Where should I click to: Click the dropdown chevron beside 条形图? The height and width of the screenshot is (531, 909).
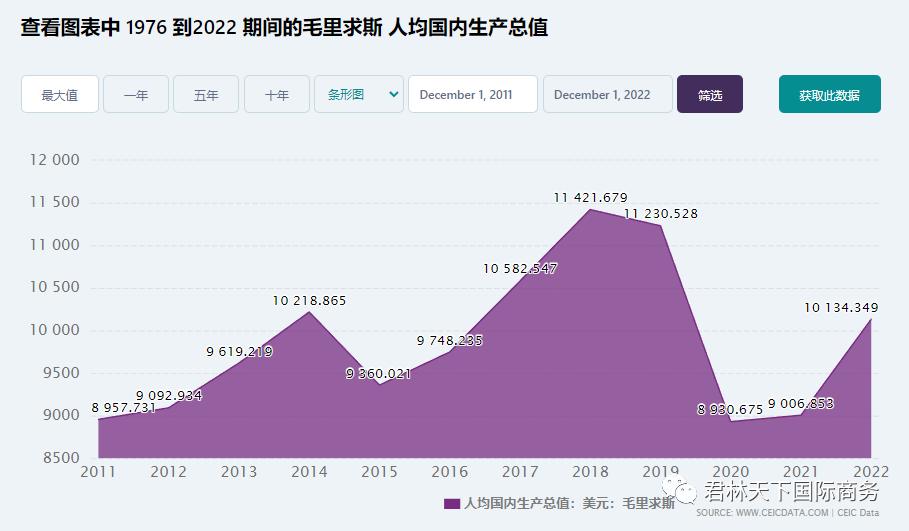(x=393, y=94)
